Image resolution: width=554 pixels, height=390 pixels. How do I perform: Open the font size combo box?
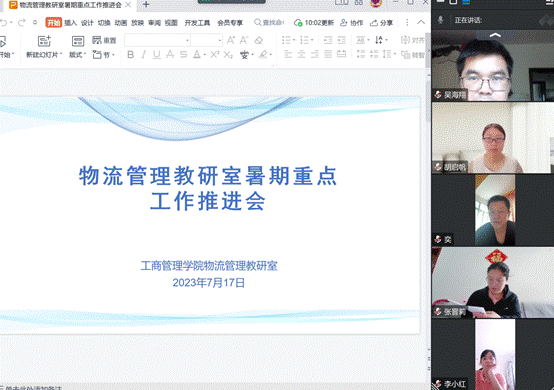(207, 40)
